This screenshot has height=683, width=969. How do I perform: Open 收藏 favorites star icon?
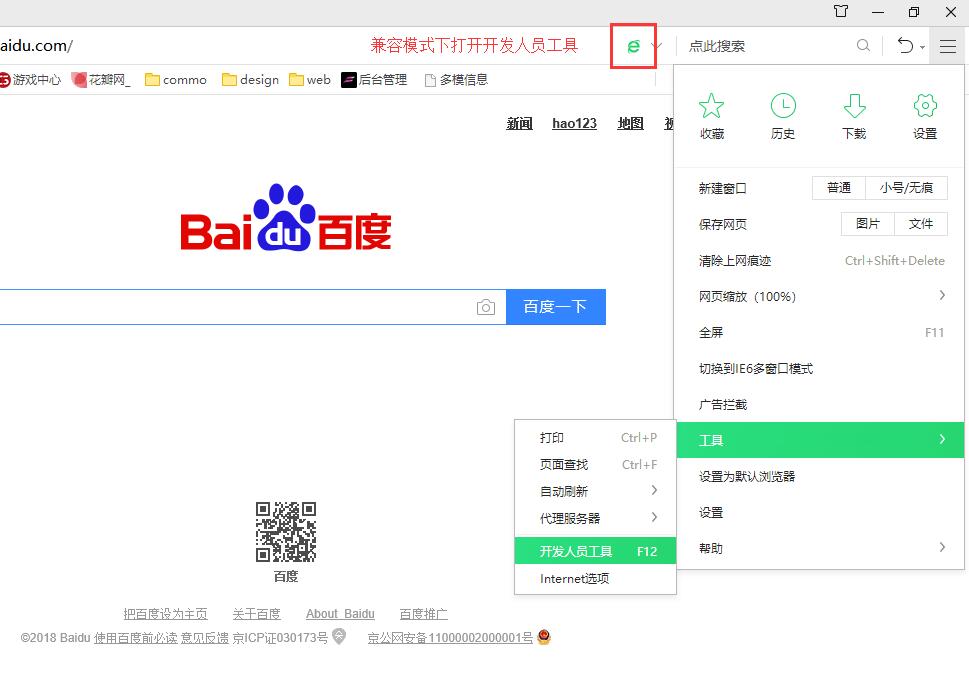tap(711, 116)
